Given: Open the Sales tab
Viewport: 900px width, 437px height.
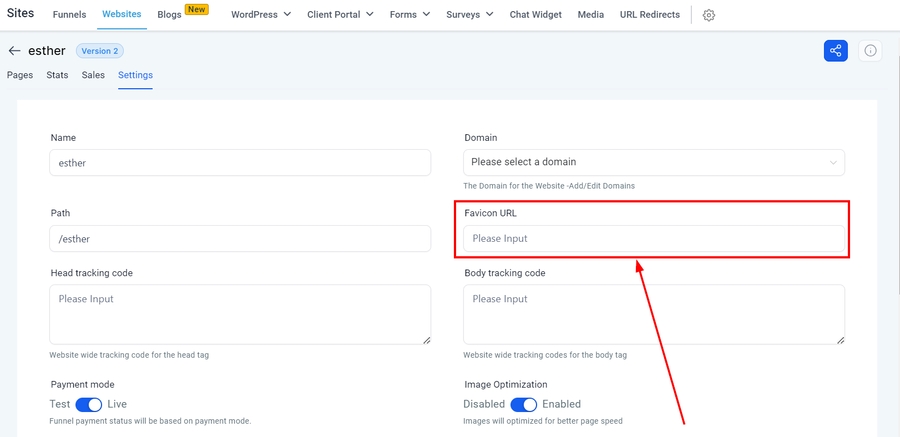Looking at the screenshot, I should (x=93, y=75).
